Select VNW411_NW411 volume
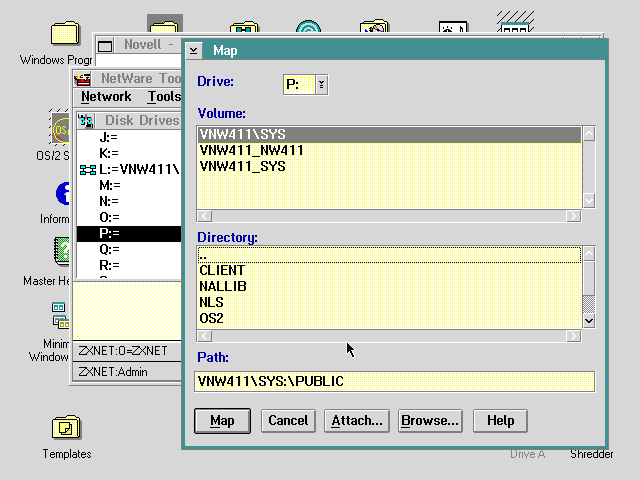The height and width of the screenshot is (480, 640). pyautogui.click(x=389, y=151)
